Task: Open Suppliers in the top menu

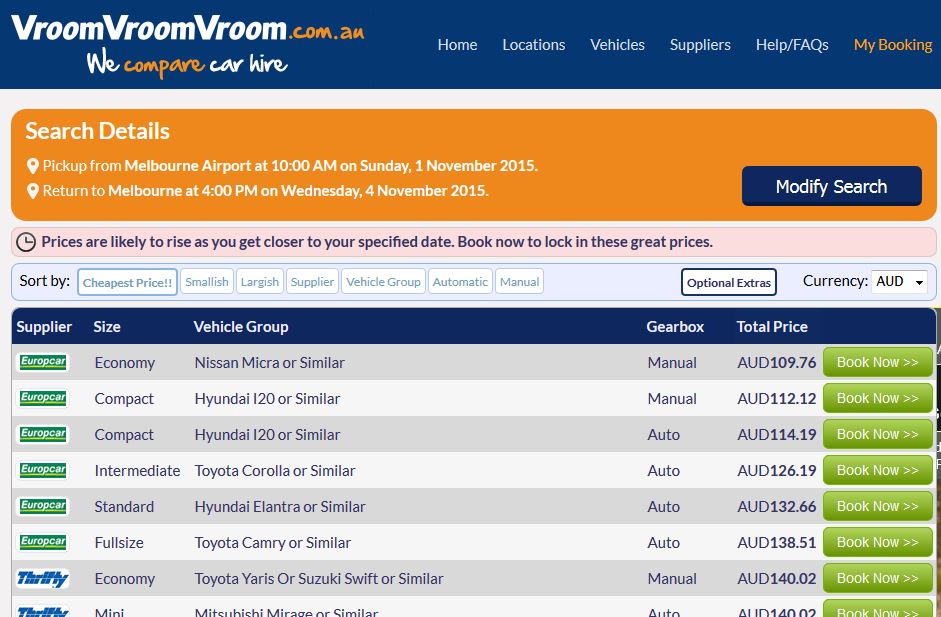Action: [x=700, y=45]
